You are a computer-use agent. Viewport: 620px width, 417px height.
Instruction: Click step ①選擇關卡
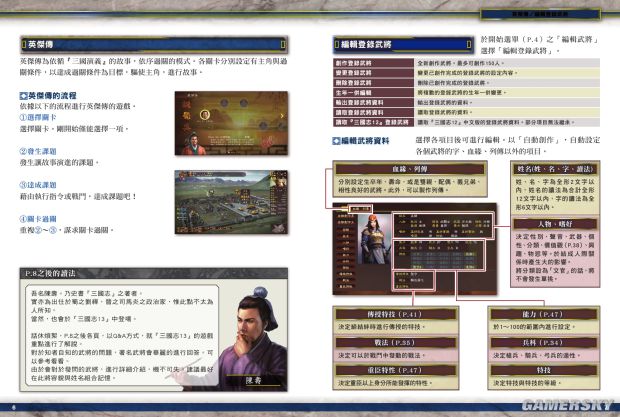[38, 118]
